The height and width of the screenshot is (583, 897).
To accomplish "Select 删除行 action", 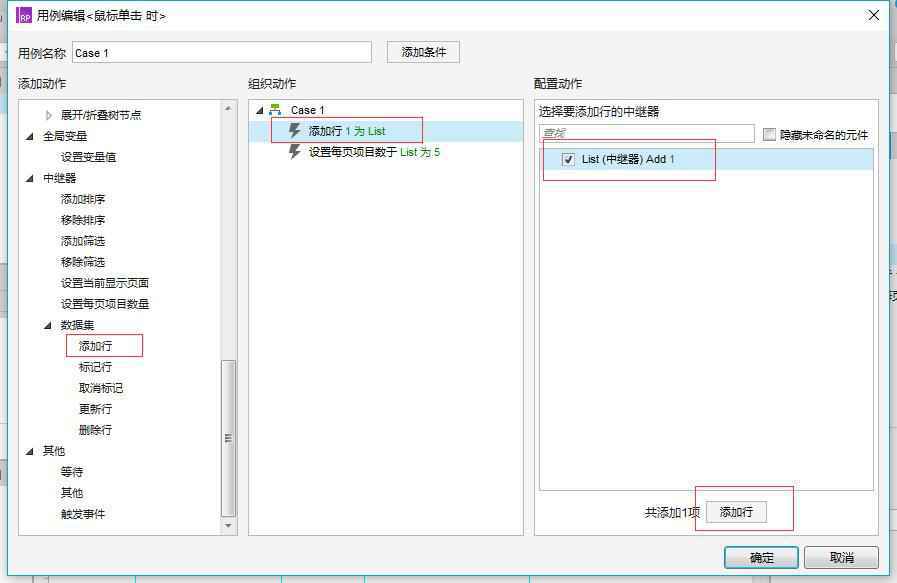I will tap(96, 430).
